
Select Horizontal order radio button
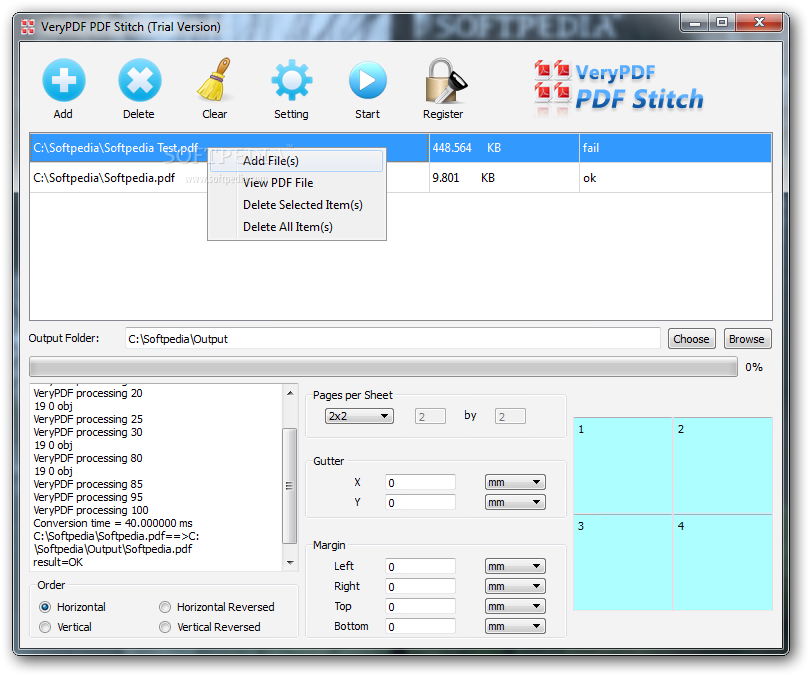pos(45,607)
